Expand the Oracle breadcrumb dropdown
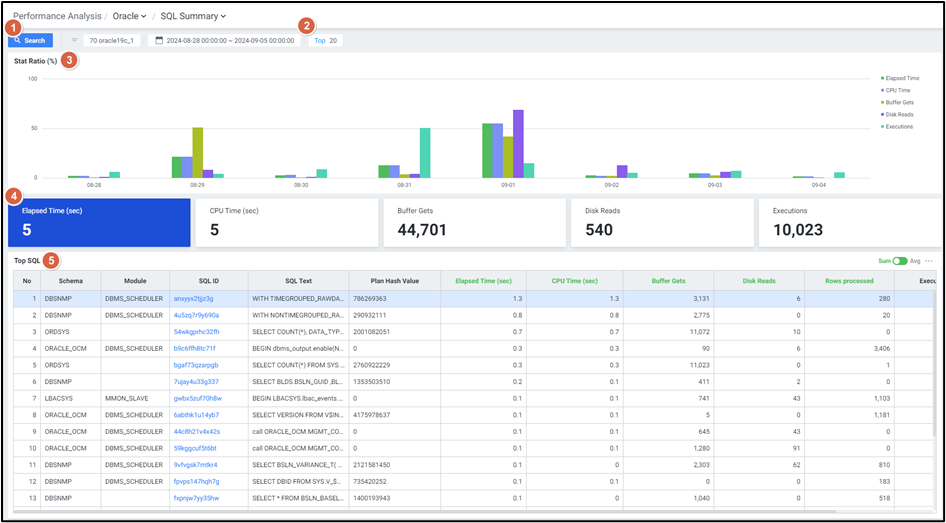The width and height of the screenshot is (946, 523). [130, 16]
